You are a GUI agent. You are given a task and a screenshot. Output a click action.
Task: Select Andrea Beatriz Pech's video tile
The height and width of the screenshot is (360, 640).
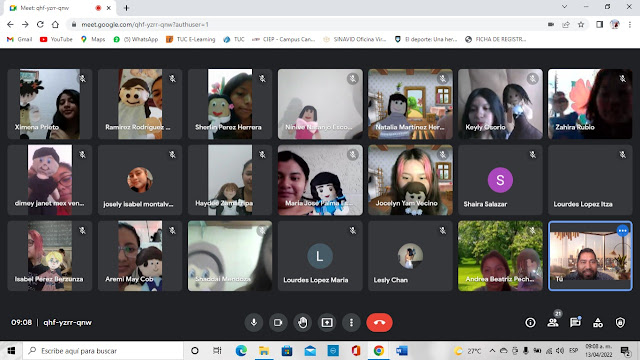pyautogui.click(x=500, y=256)
